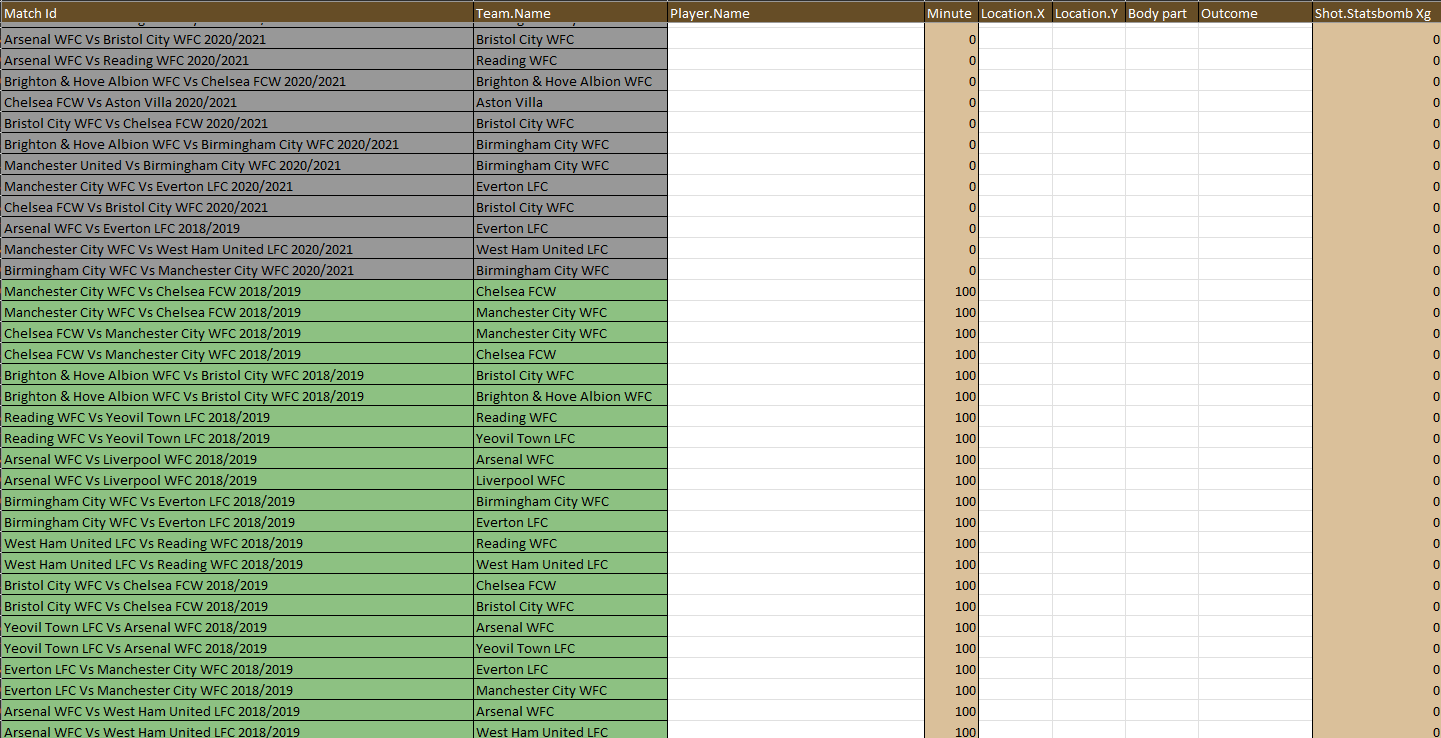
Task: Click empty Player.Name cell in the Aston Villa row
Action: [x=796, y=102]
